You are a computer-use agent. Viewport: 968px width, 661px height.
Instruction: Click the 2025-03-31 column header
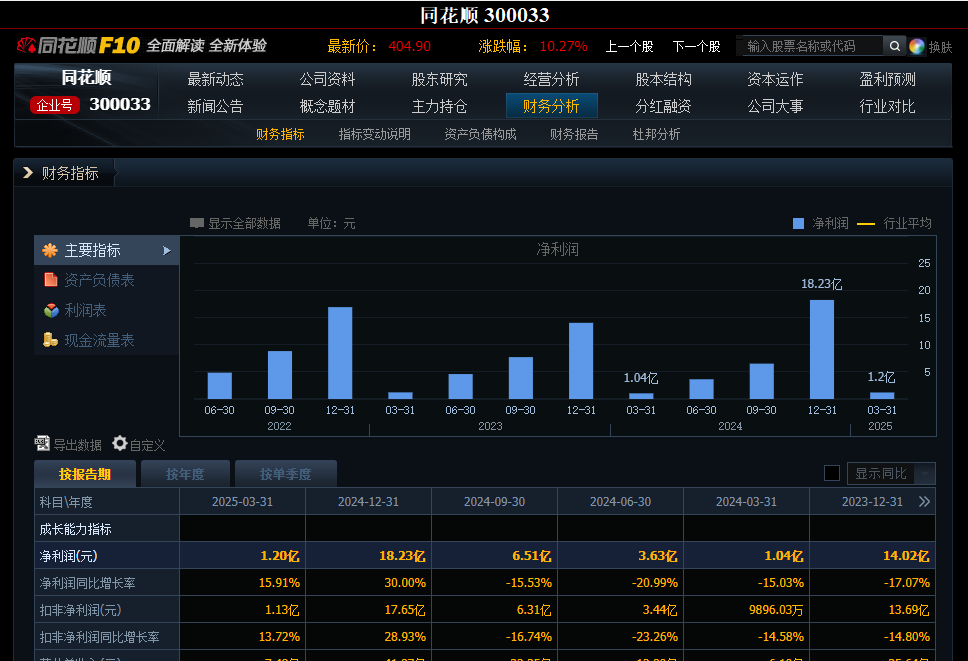tap(243, 501)
